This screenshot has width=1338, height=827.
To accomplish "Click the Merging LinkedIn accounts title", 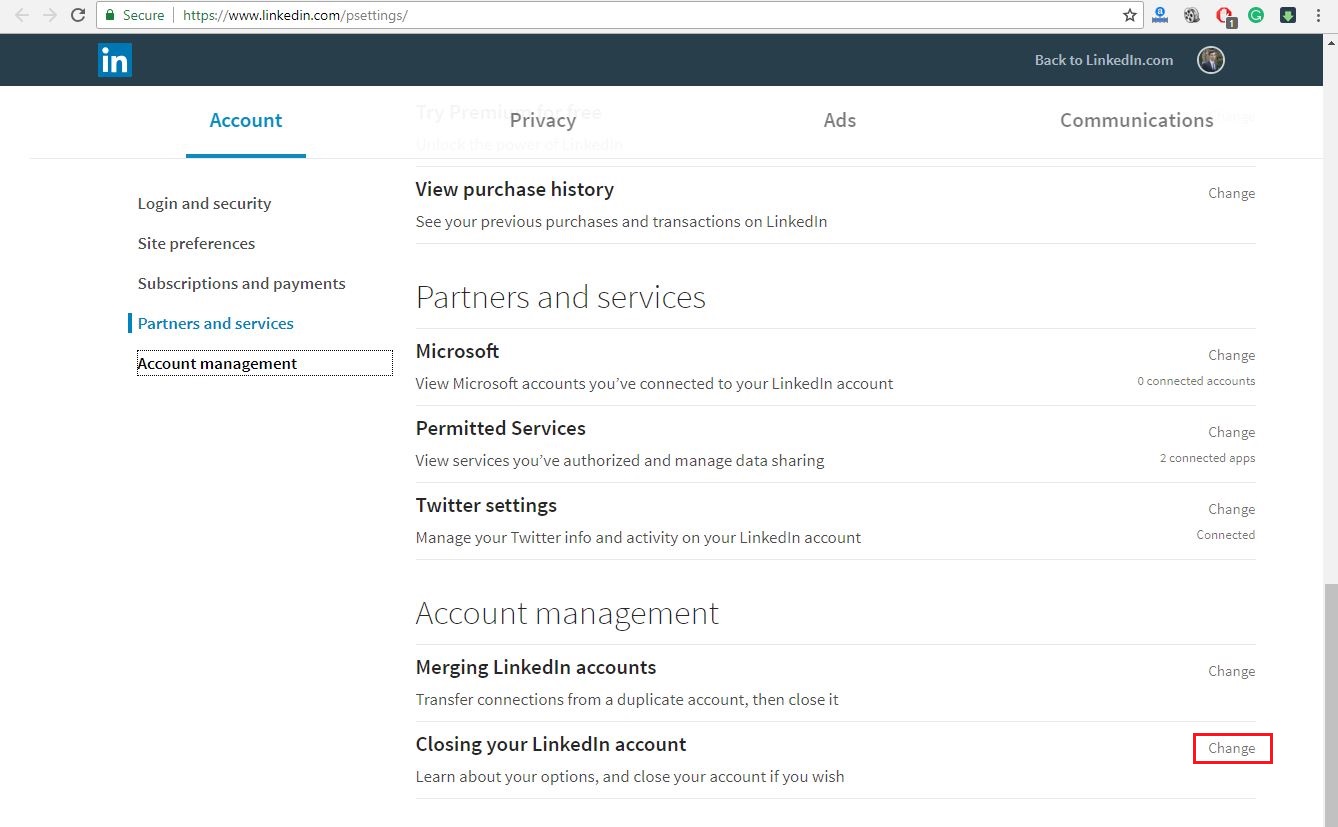I will 536,668.
